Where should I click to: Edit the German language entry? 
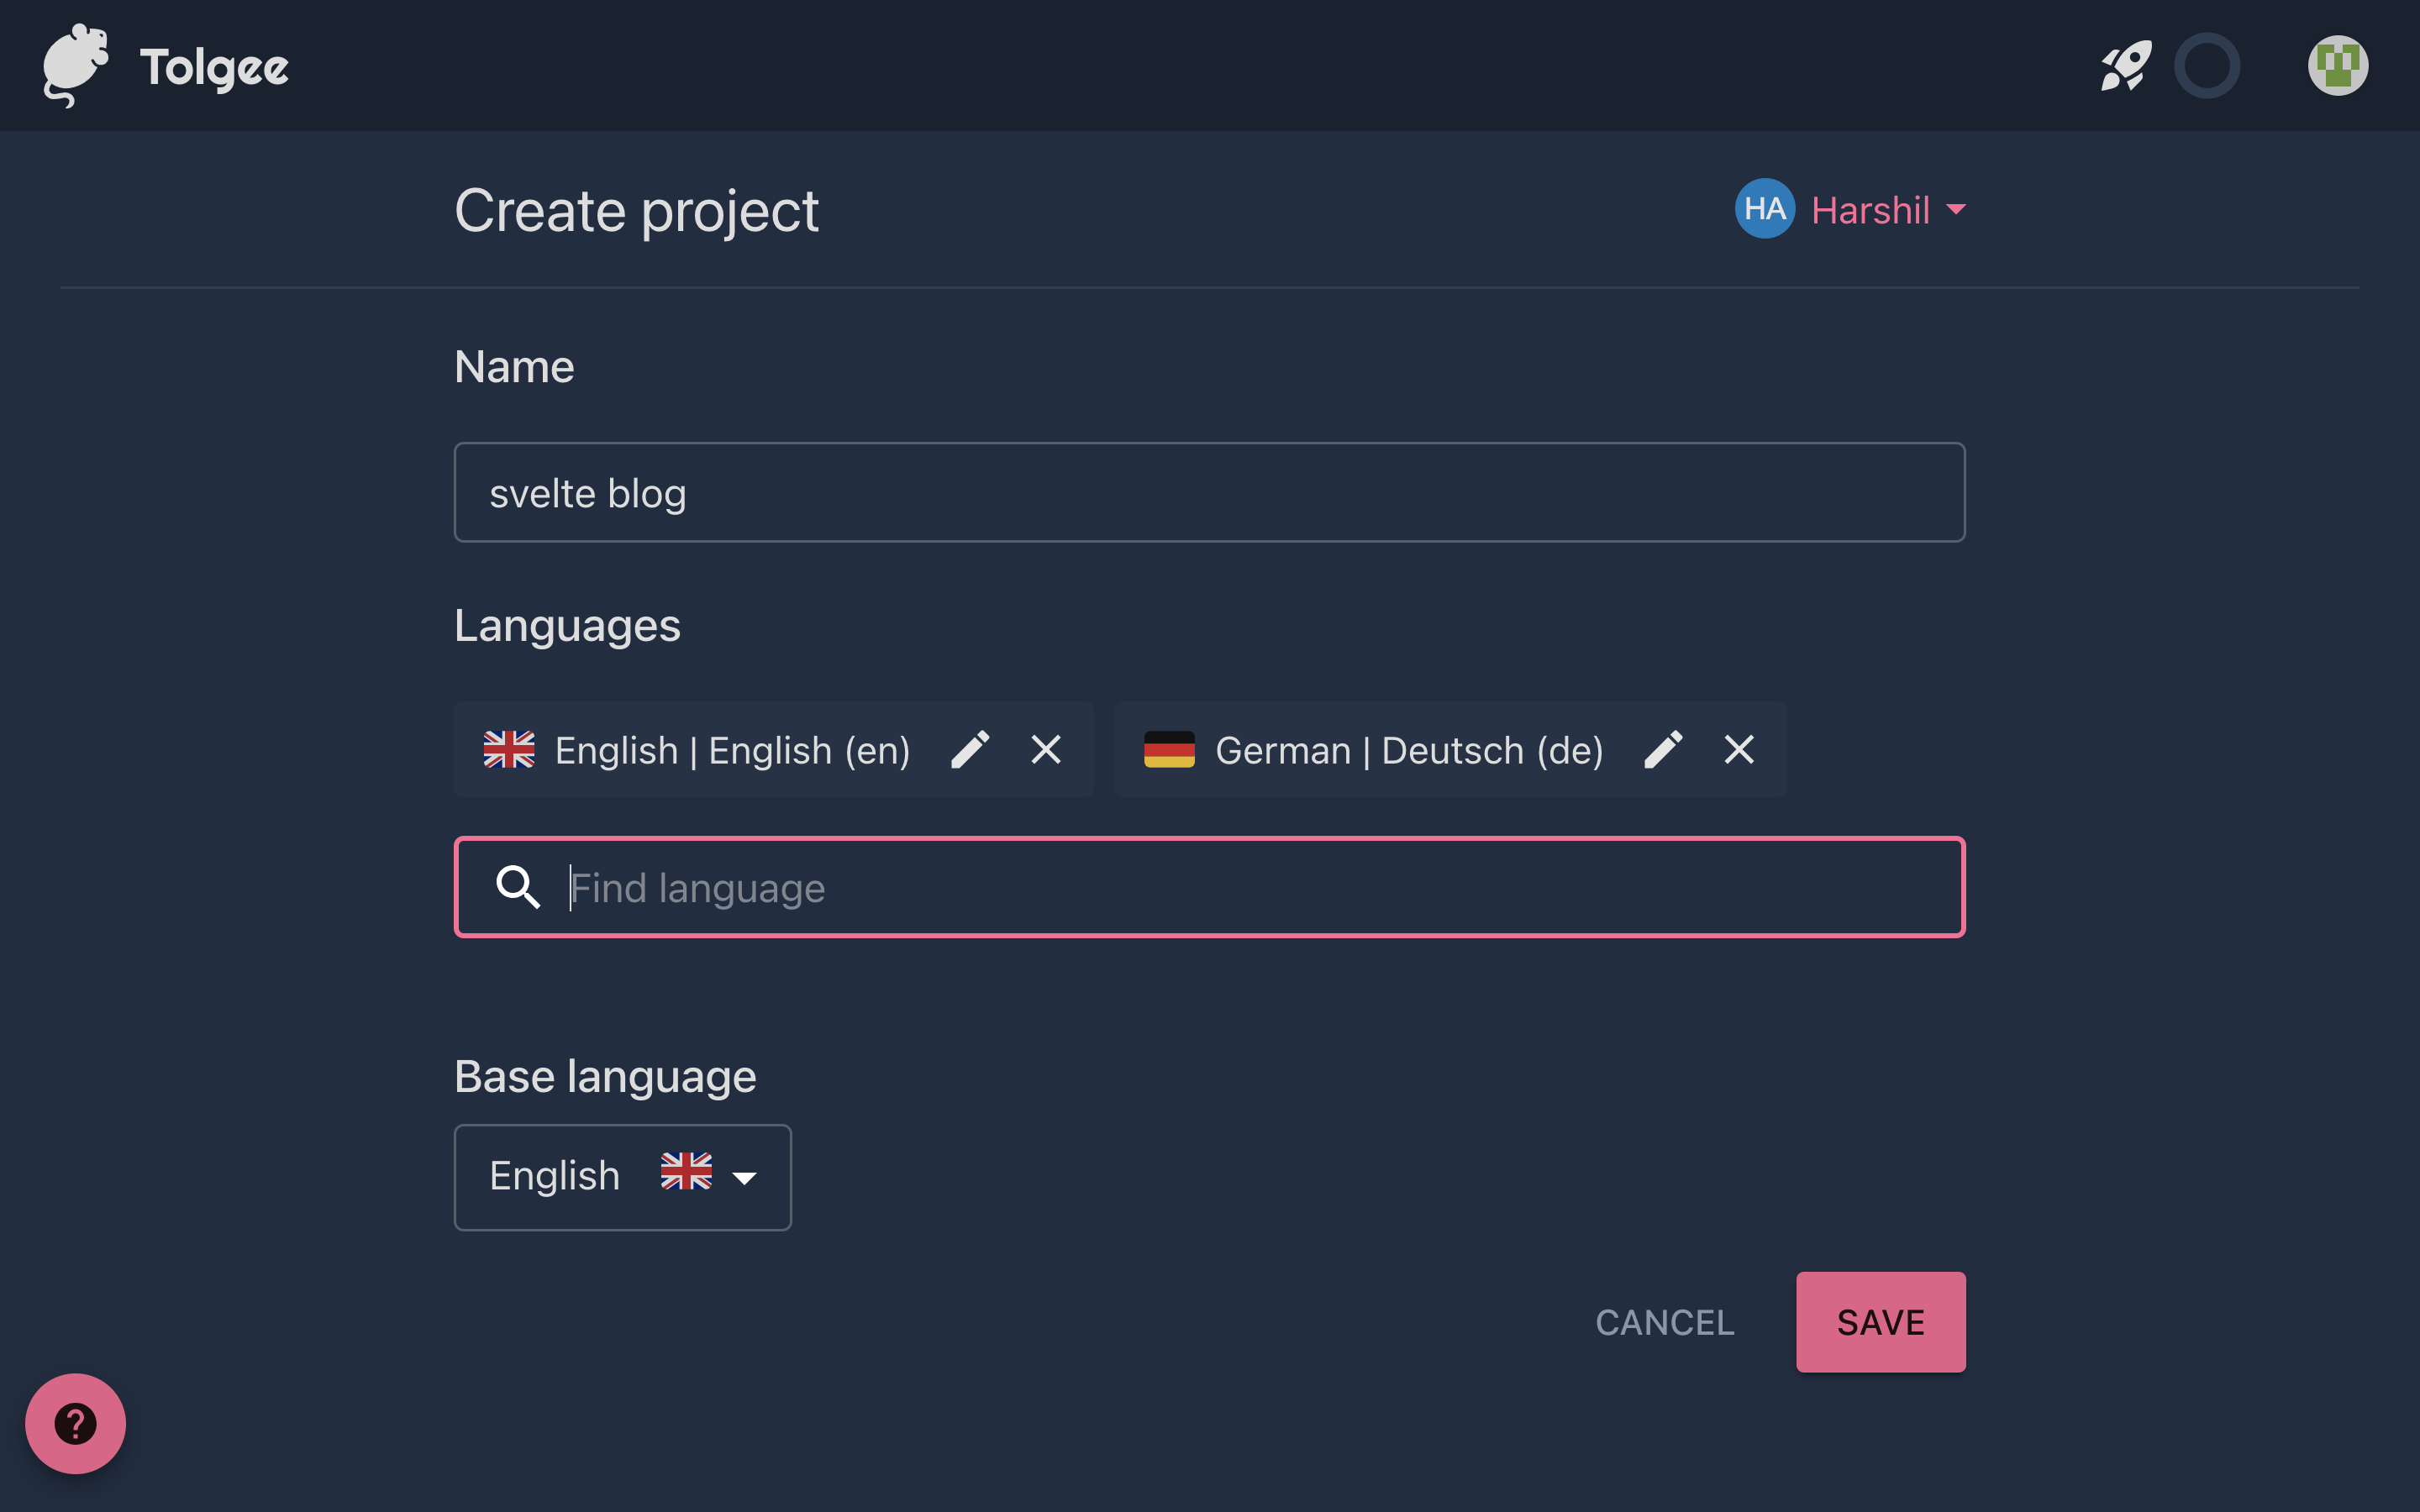[x=1662, y=750]
